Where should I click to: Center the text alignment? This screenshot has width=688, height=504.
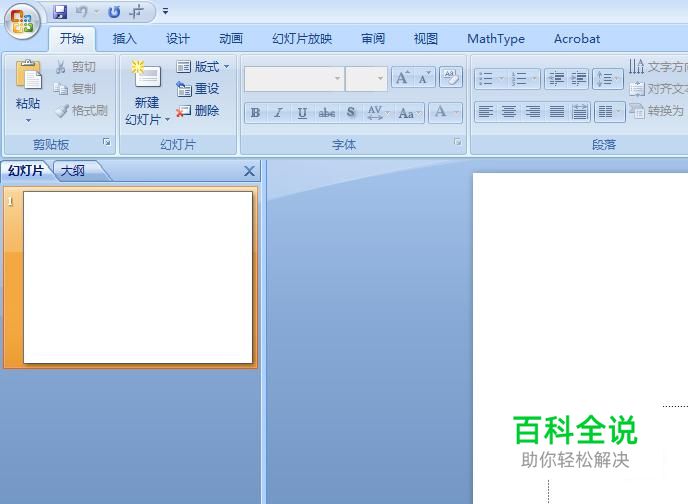coord(509,111)
